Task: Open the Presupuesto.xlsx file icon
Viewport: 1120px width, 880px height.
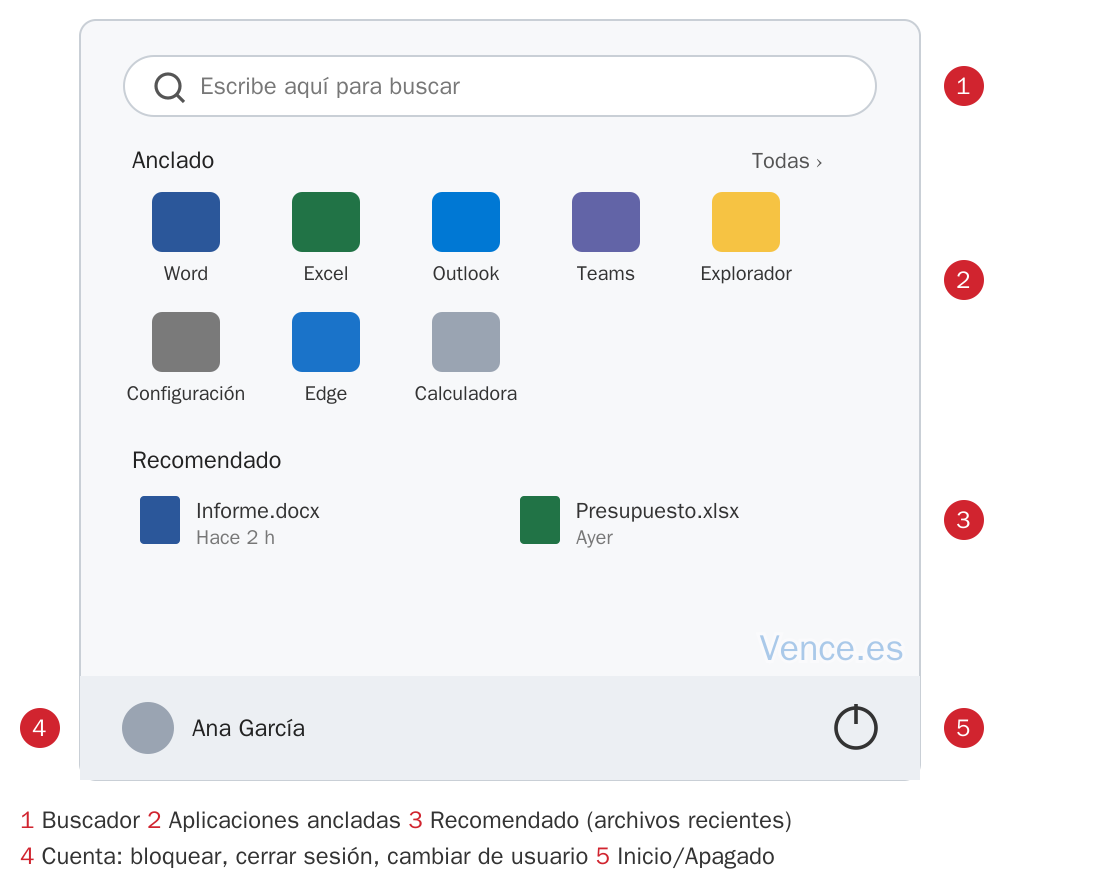Action: (x=540, y=520)
